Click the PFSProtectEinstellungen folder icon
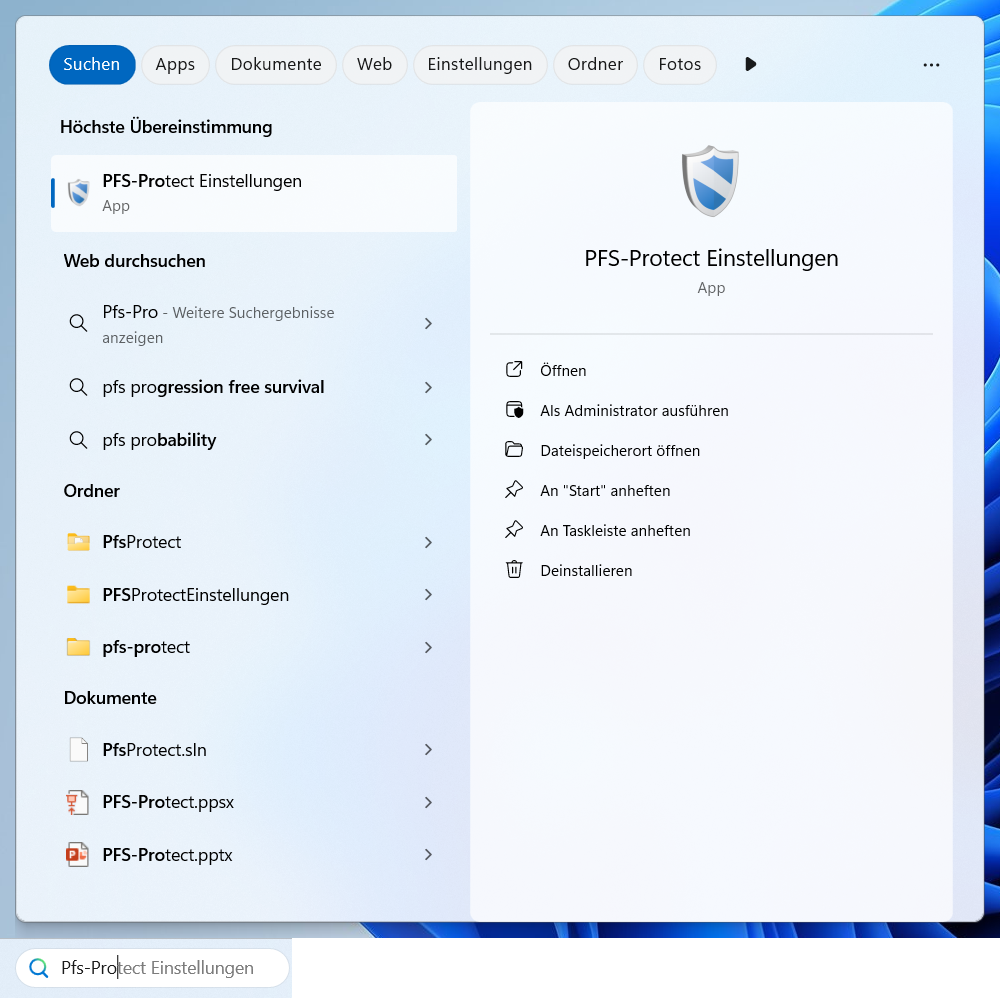 (x=78, y=595)
